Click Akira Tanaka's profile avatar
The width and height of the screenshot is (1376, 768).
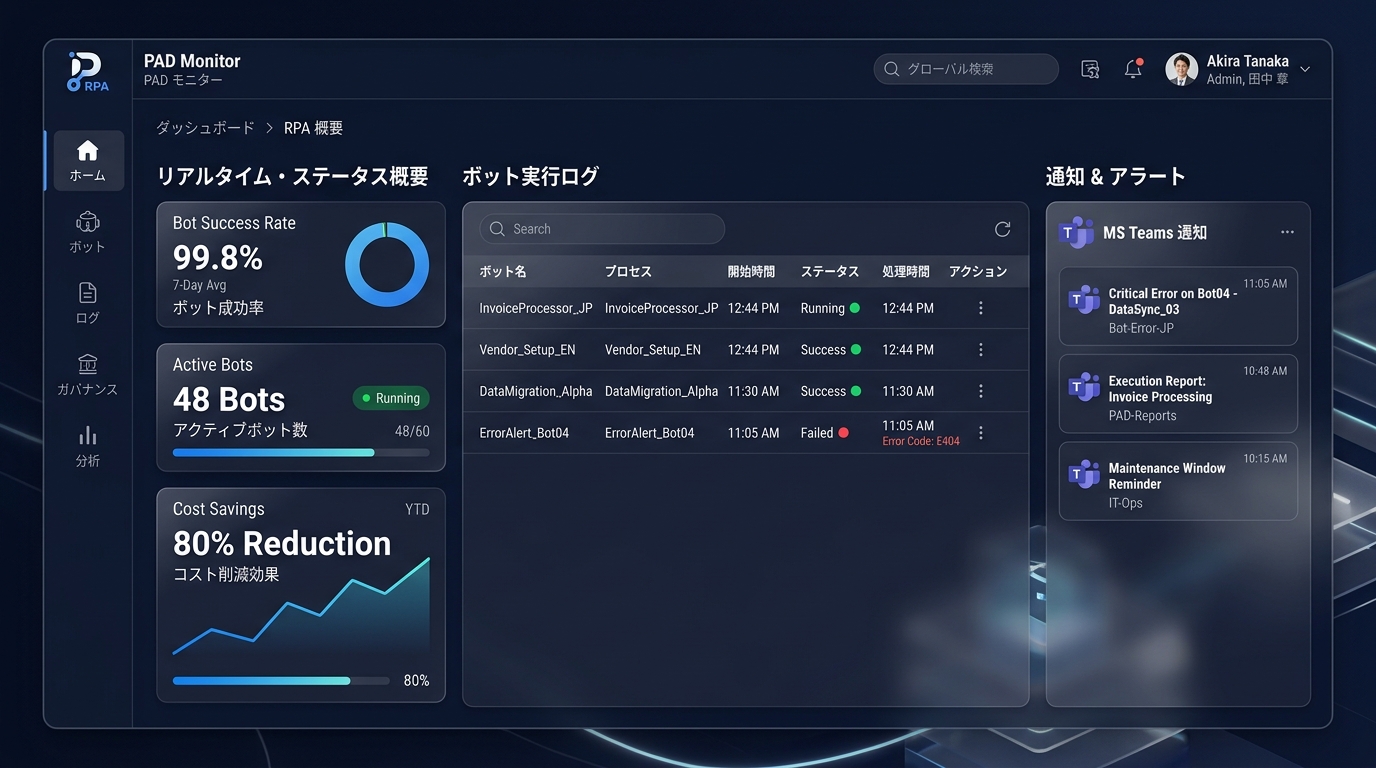[1181, 69]
